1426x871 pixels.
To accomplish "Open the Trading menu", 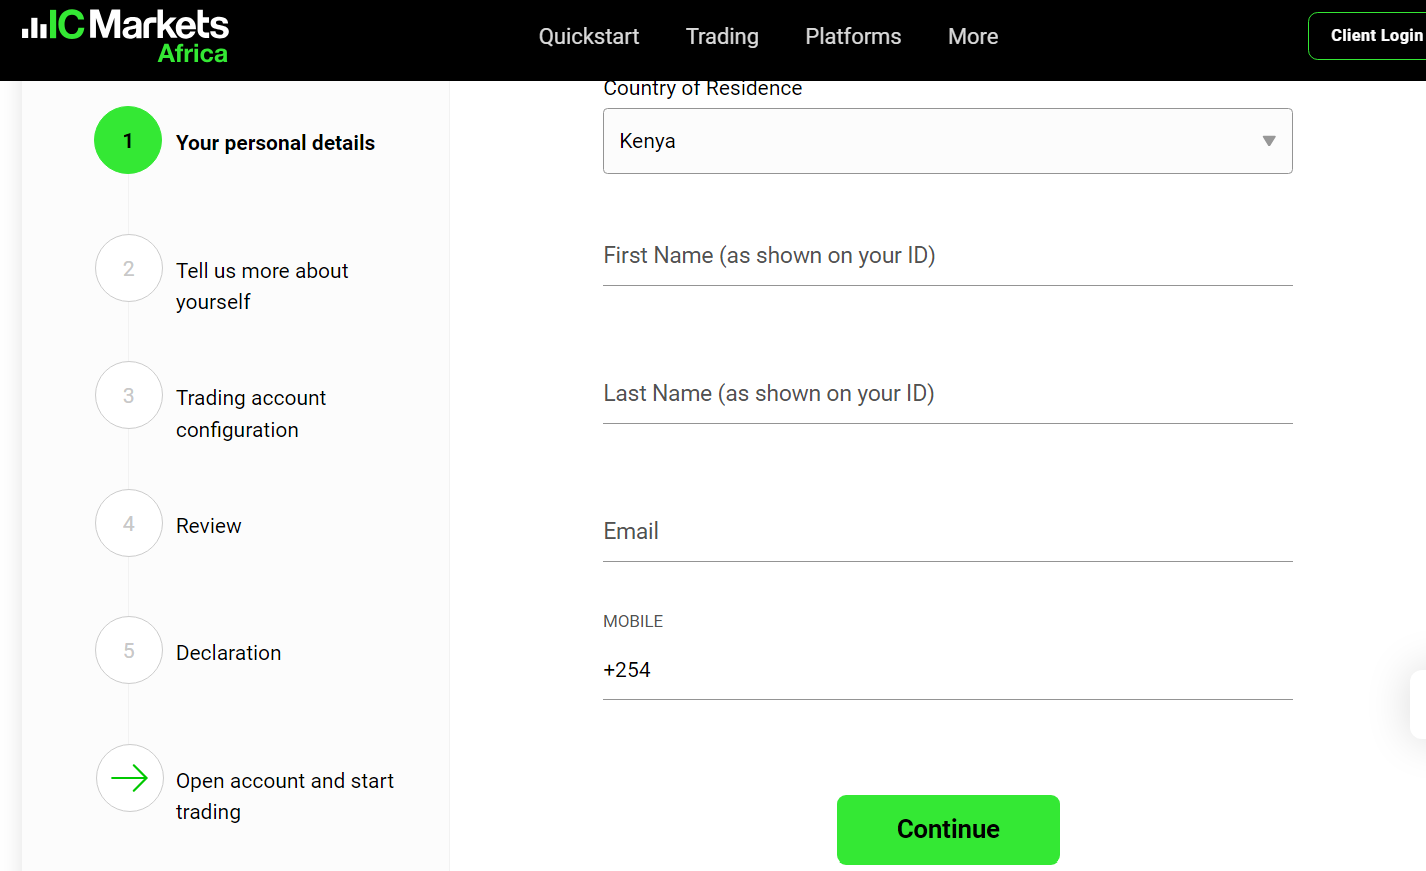I will click(722, 37).
